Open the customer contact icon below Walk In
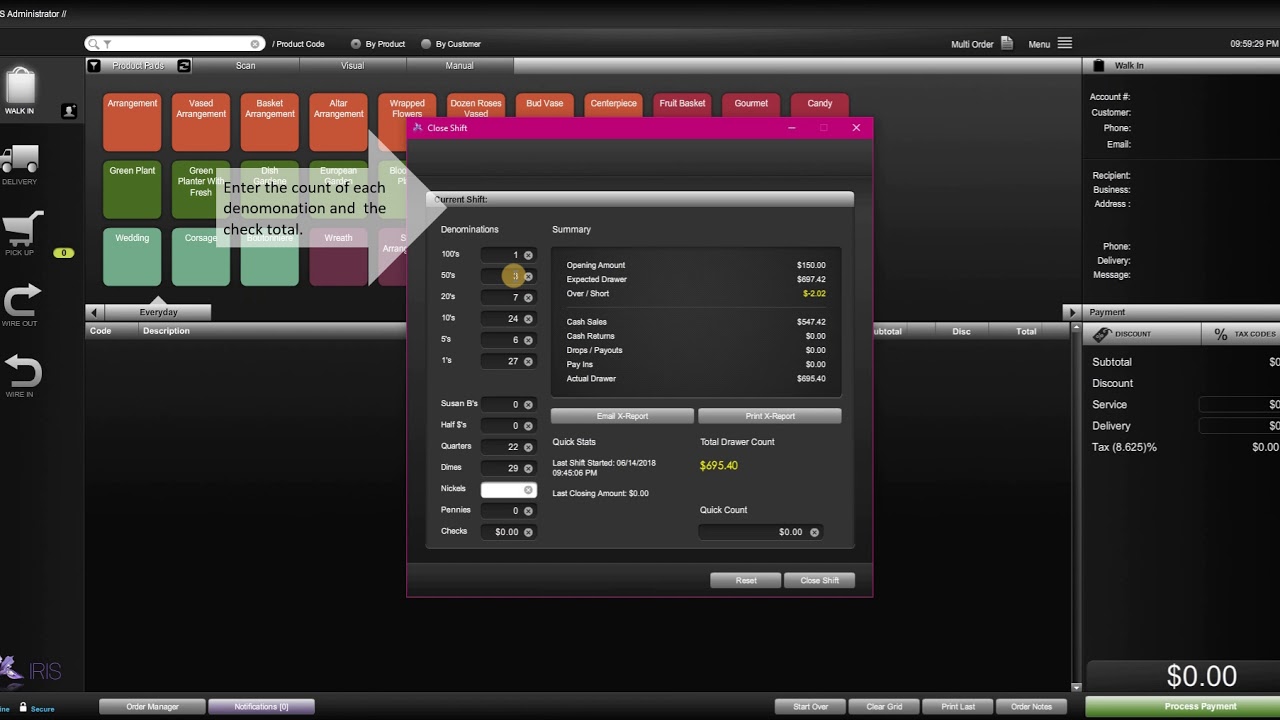The height and width of the screenshot is (720, 1280). [x=69, y=111]
